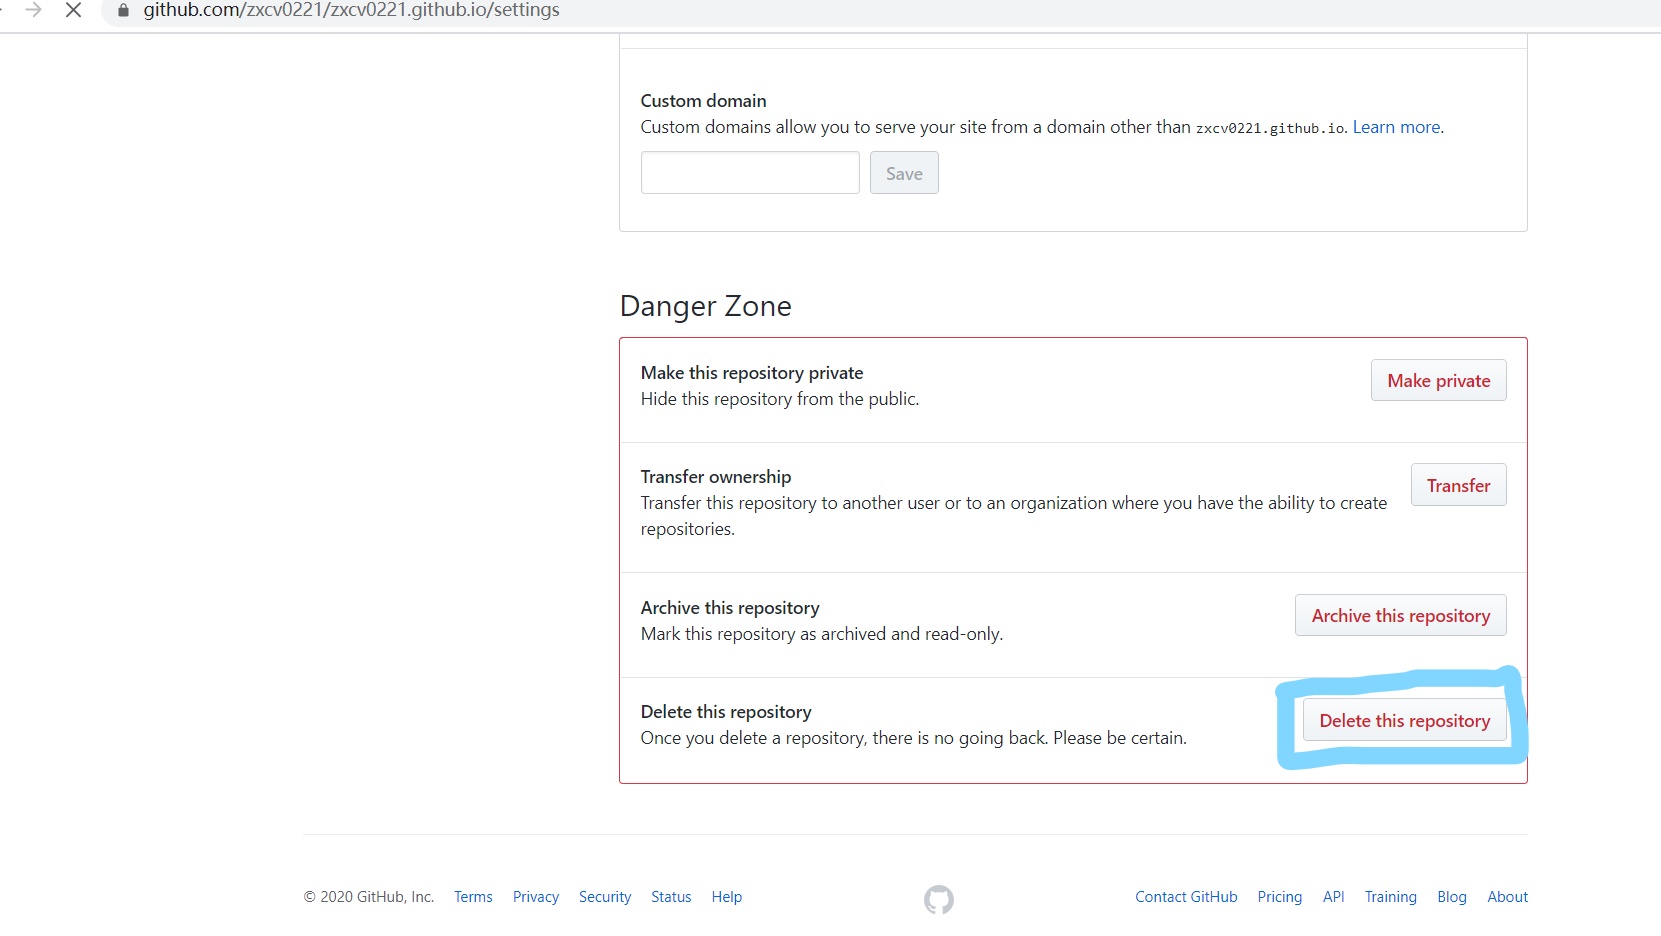
Task: Open the Contact GitHub link
Action: point(1186,897)
